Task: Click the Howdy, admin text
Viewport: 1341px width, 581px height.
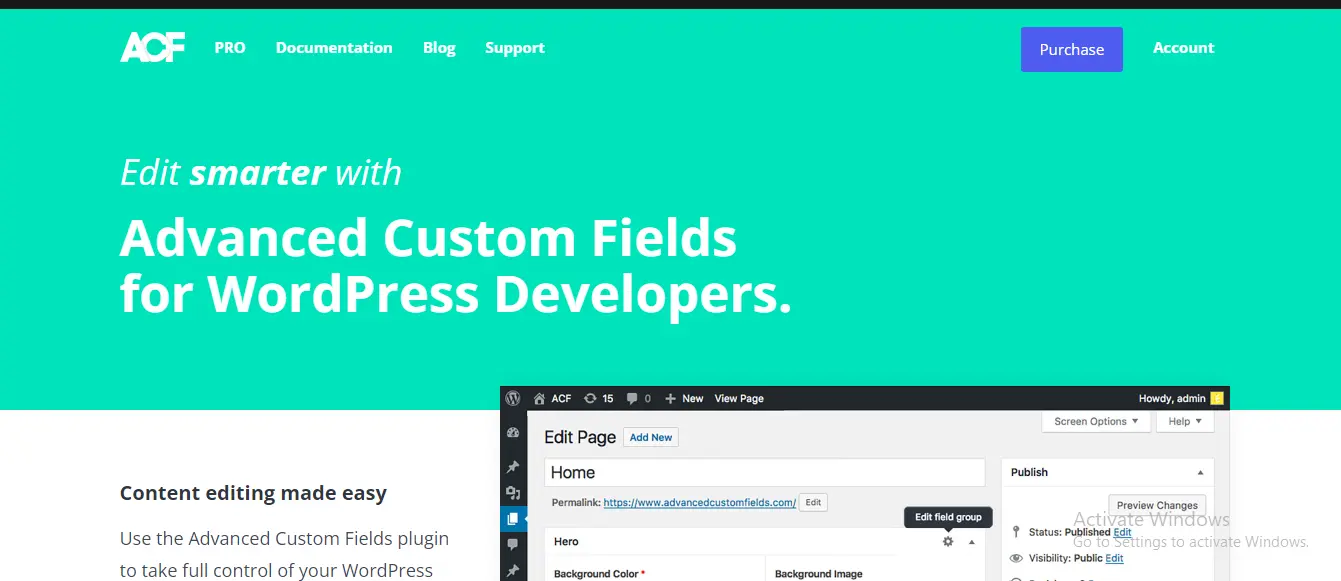Action: 1172,398
